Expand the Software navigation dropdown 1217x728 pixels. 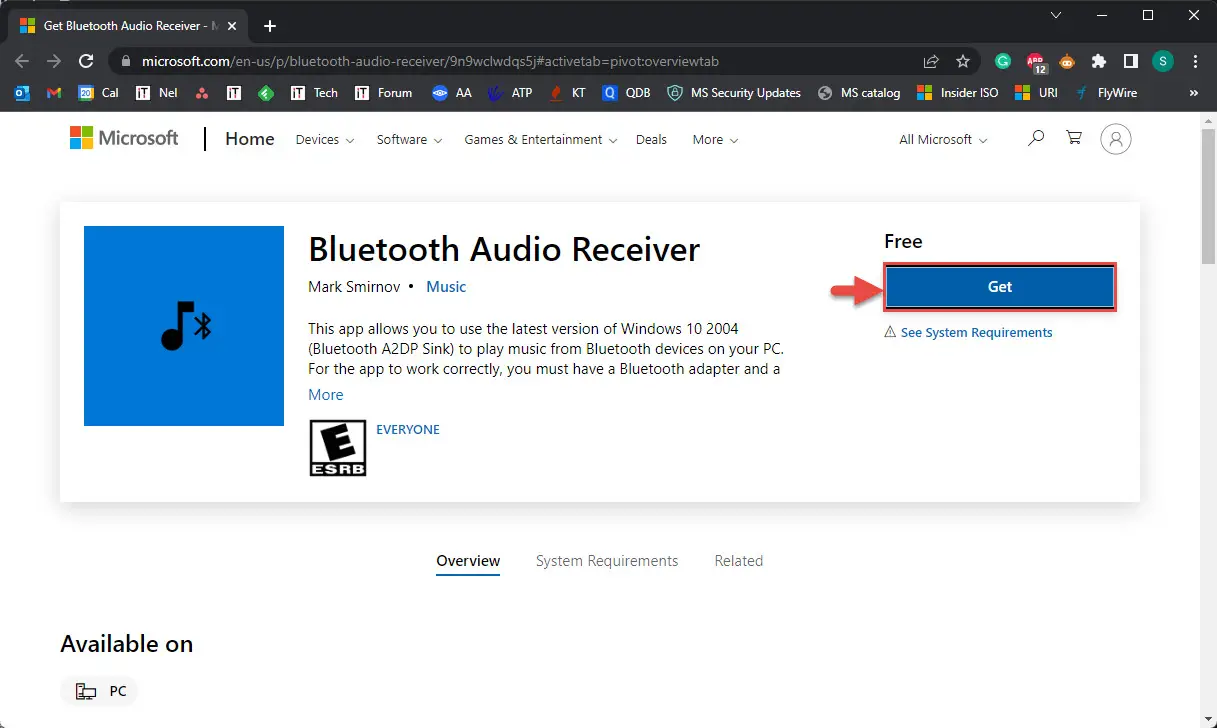pos(403,140)
